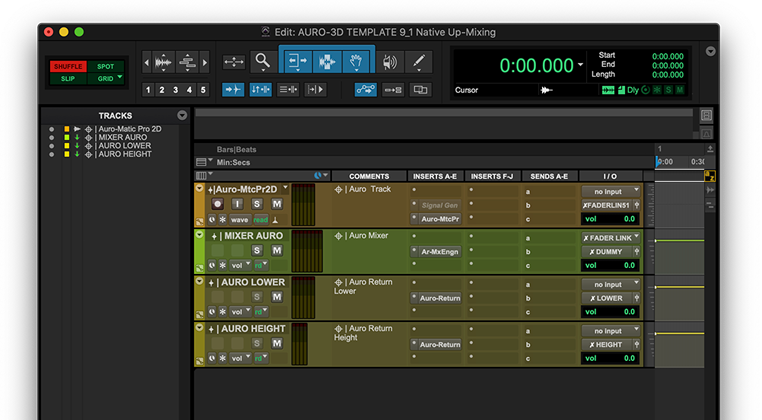Record-enable the Auro-MtcPr2D track
This screenshot has height=420, width=762.
point(217,204)
